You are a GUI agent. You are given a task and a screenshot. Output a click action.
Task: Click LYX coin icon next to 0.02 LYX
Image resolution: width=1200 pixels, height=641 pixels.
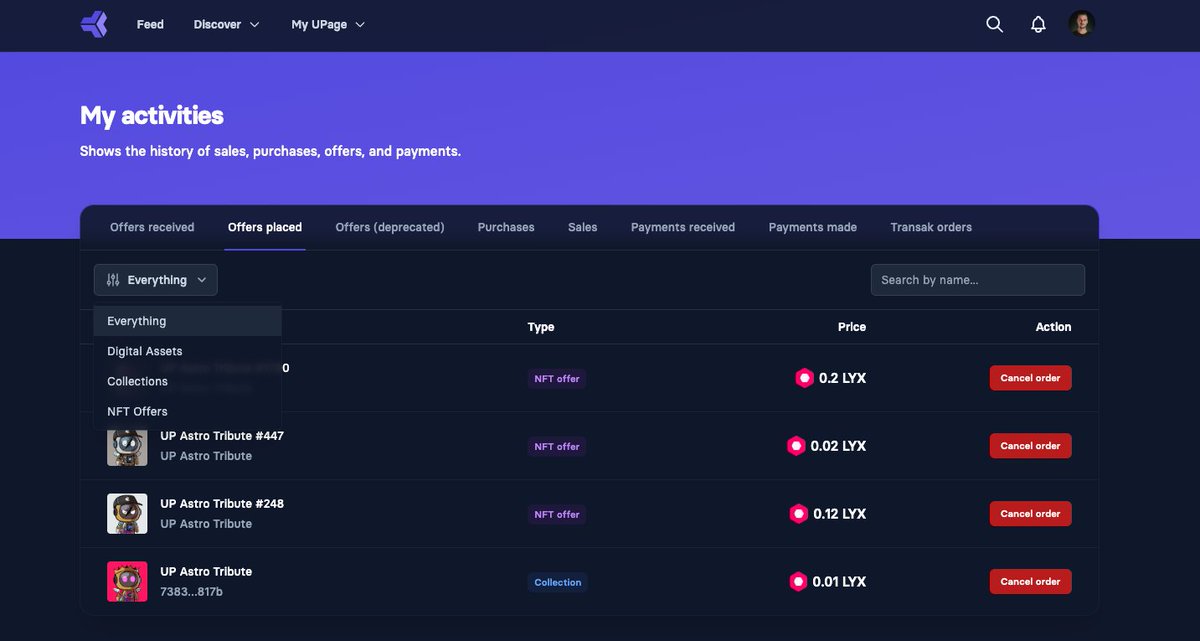(x=796, y=446)
